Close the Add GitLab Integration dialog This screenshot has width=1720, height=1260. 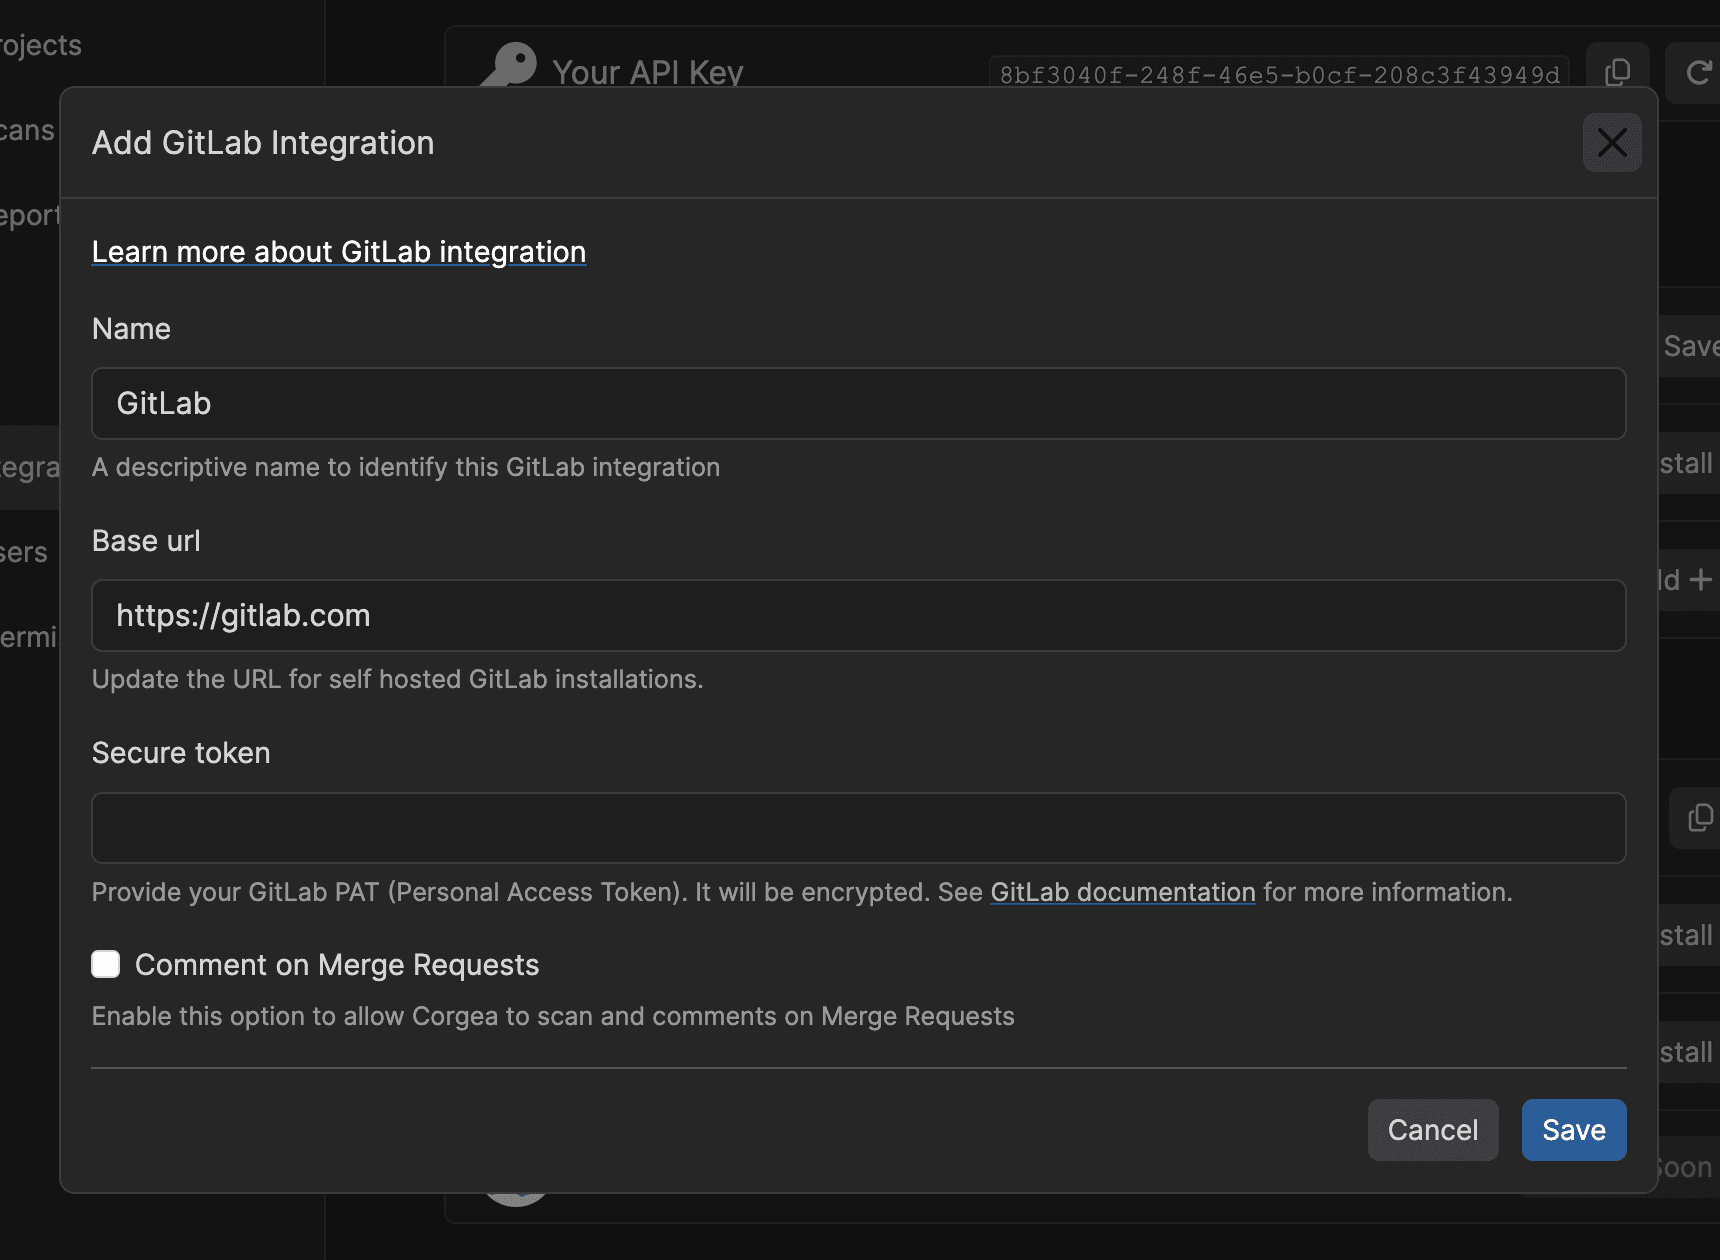point(1611,143)
